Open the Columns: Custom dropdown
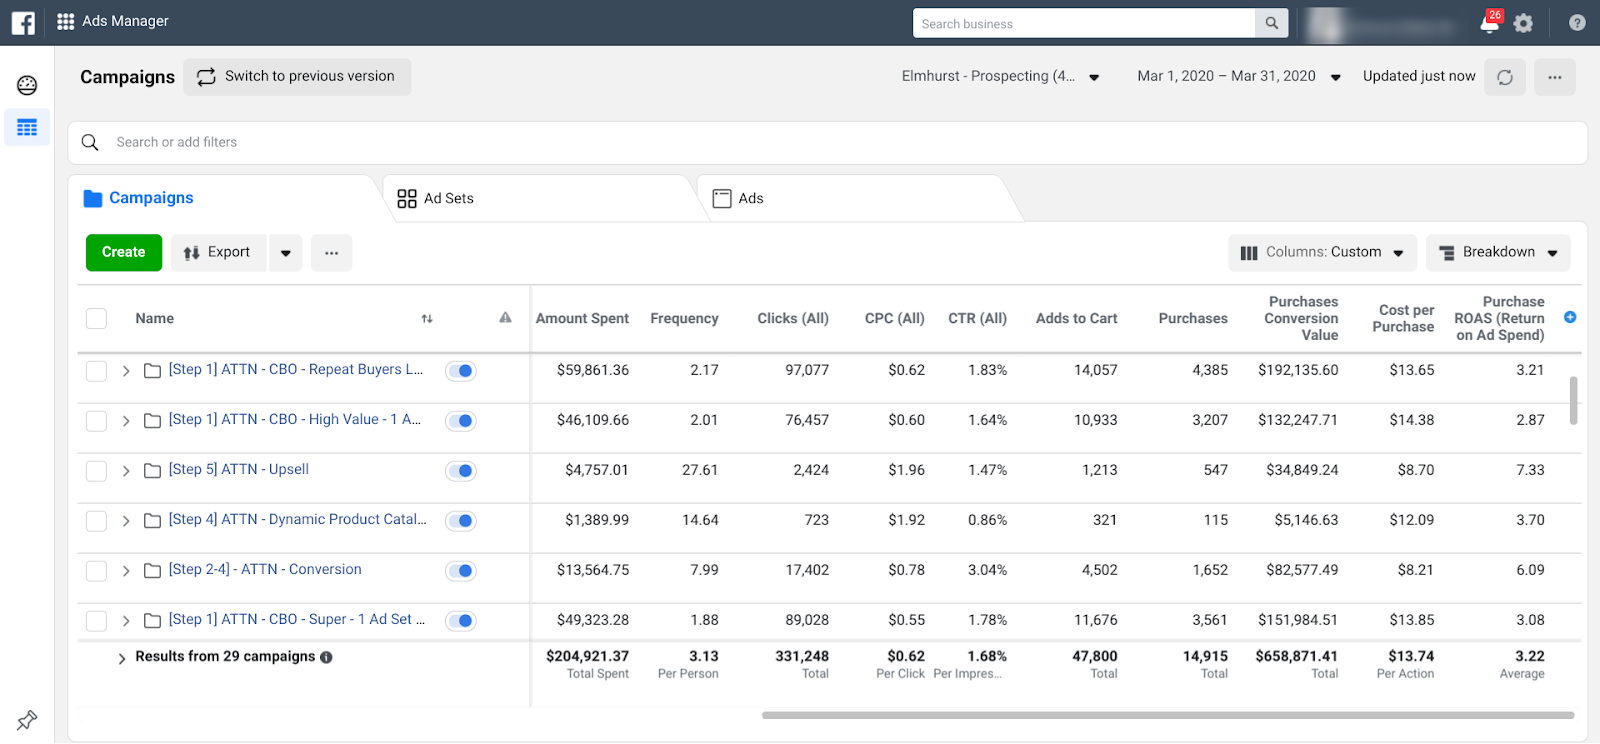 click(x=1322, y=253)
